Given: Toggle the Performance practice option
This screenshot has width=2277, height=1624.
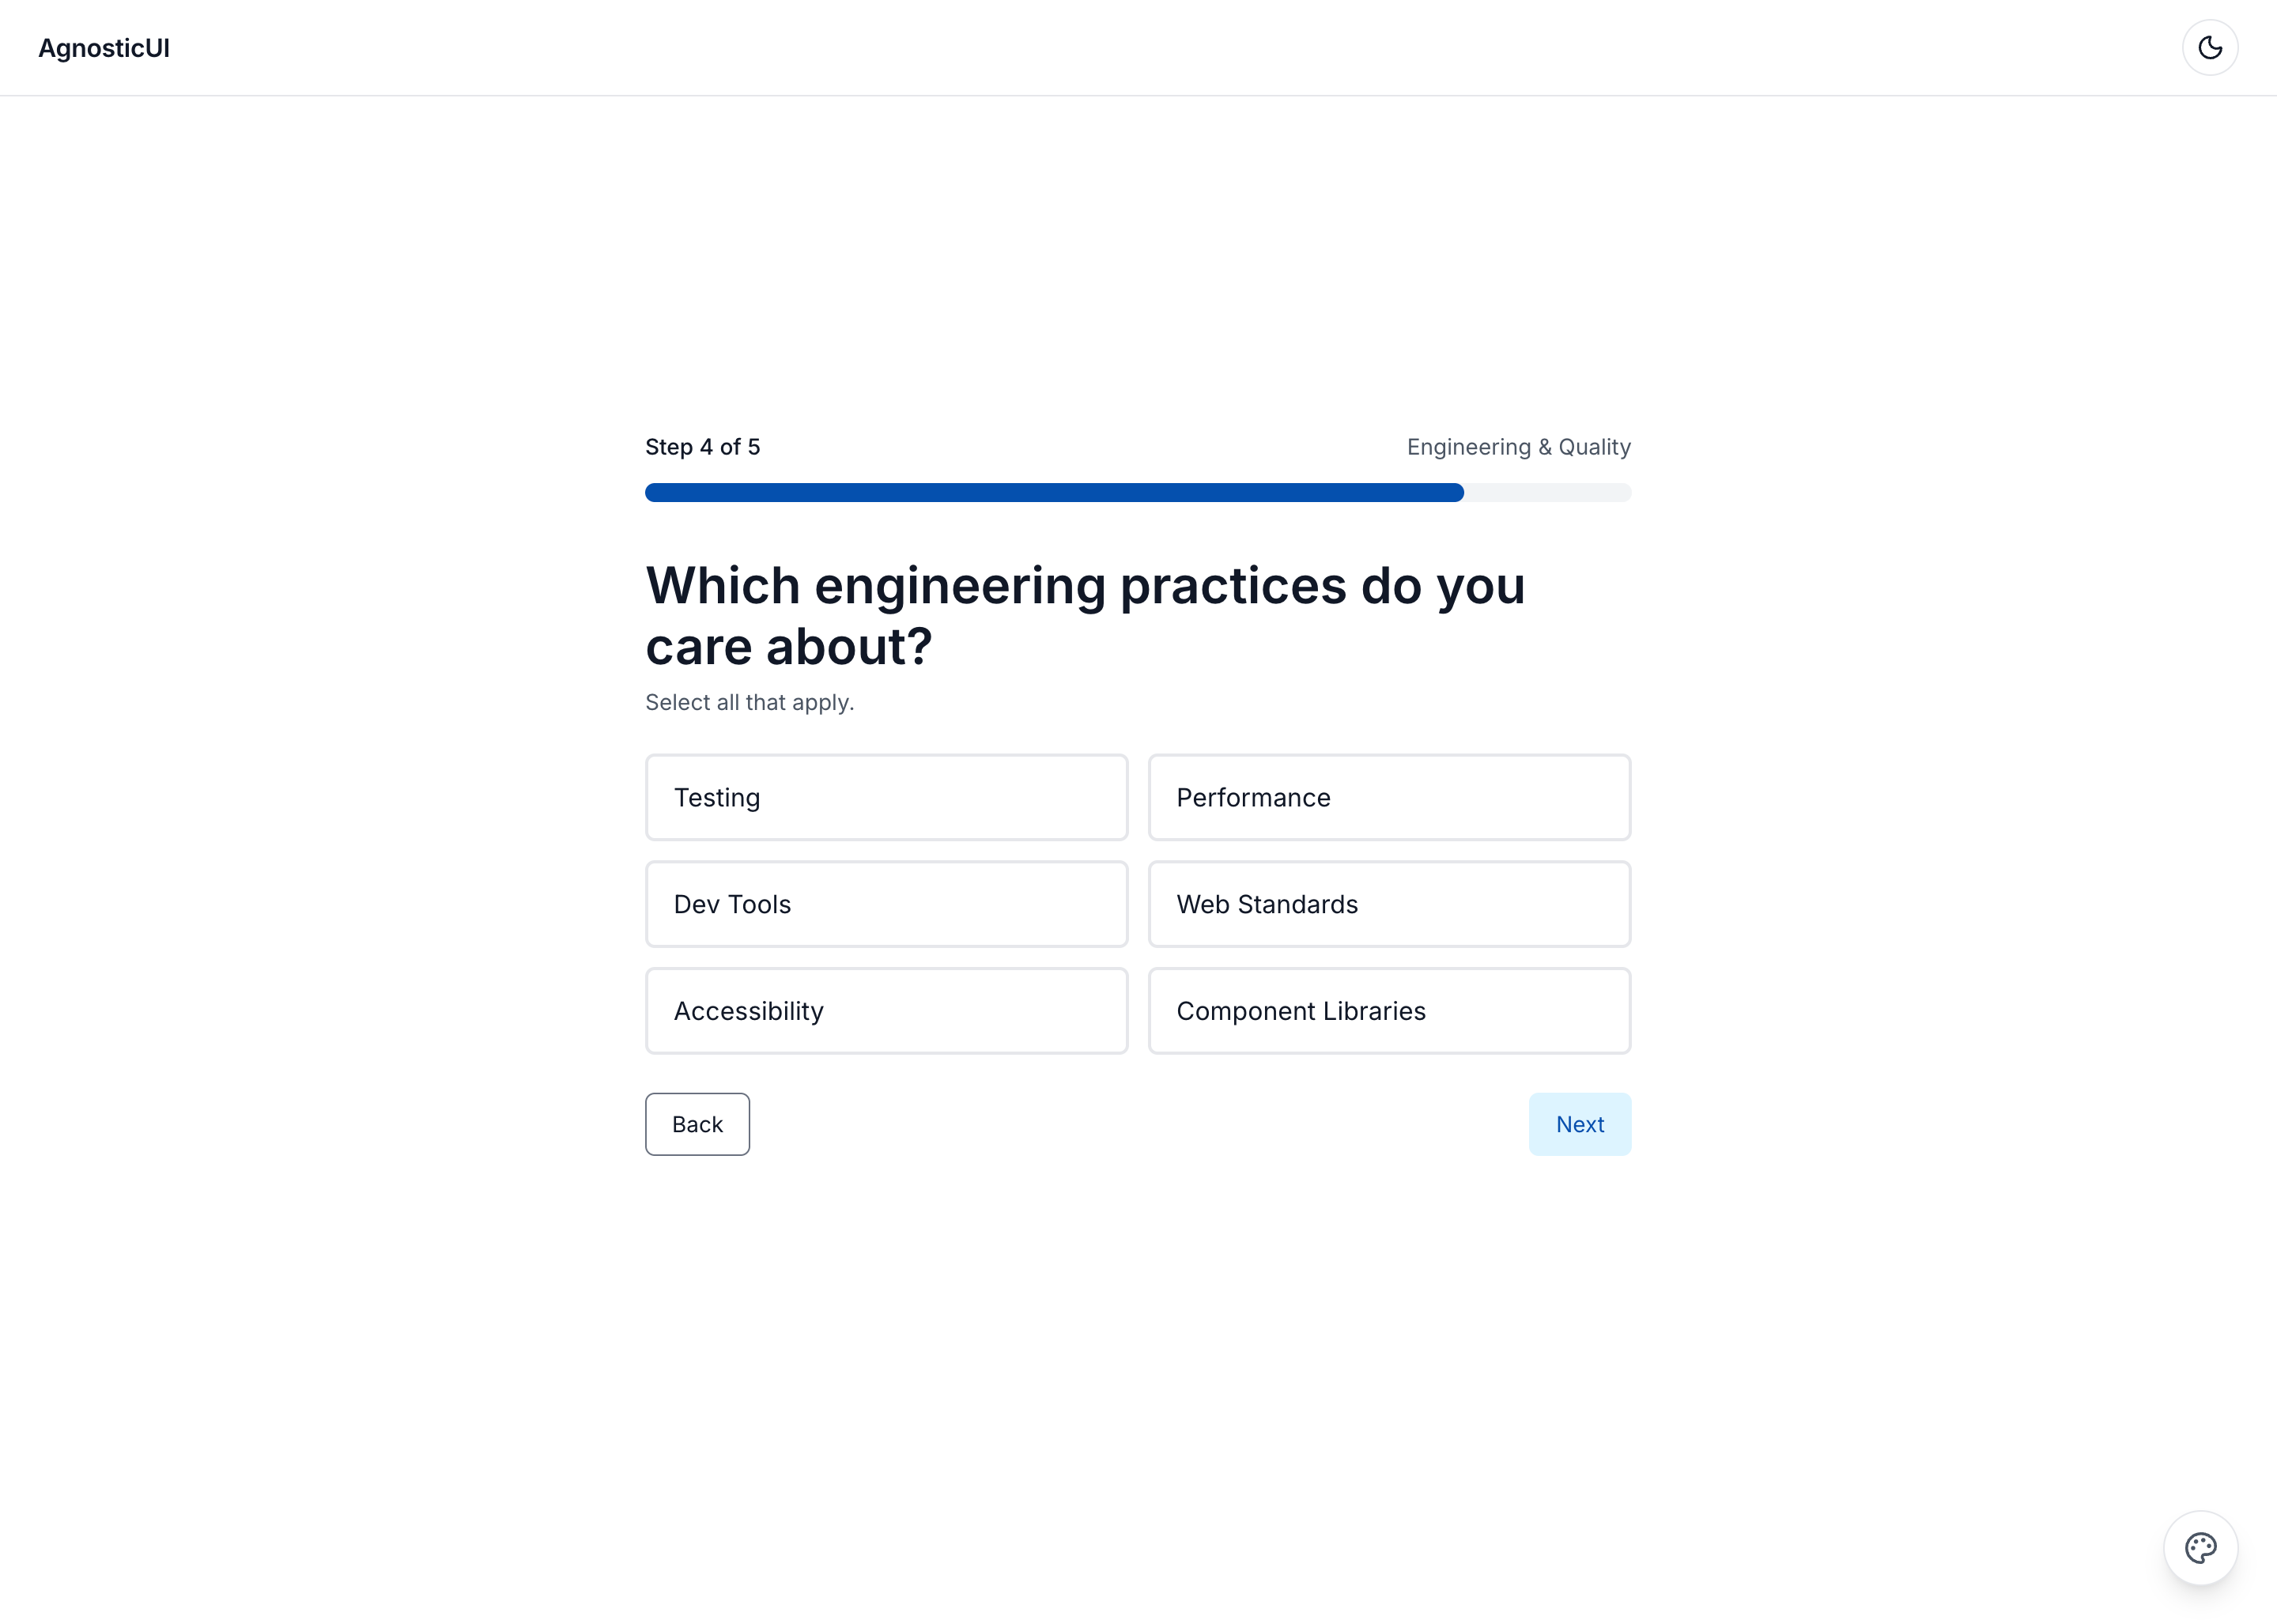Looking at the screenshot, I should pyautogui.click(x=1388, y=797).
